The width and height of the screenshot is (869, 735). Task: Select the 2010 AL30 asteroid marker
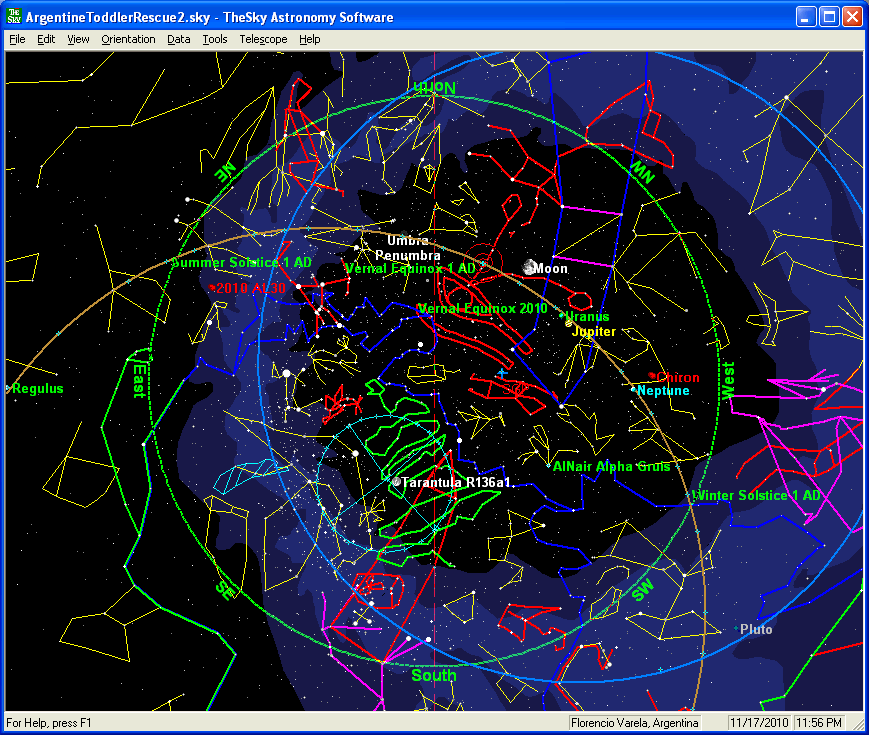click(x=213, y=288)
